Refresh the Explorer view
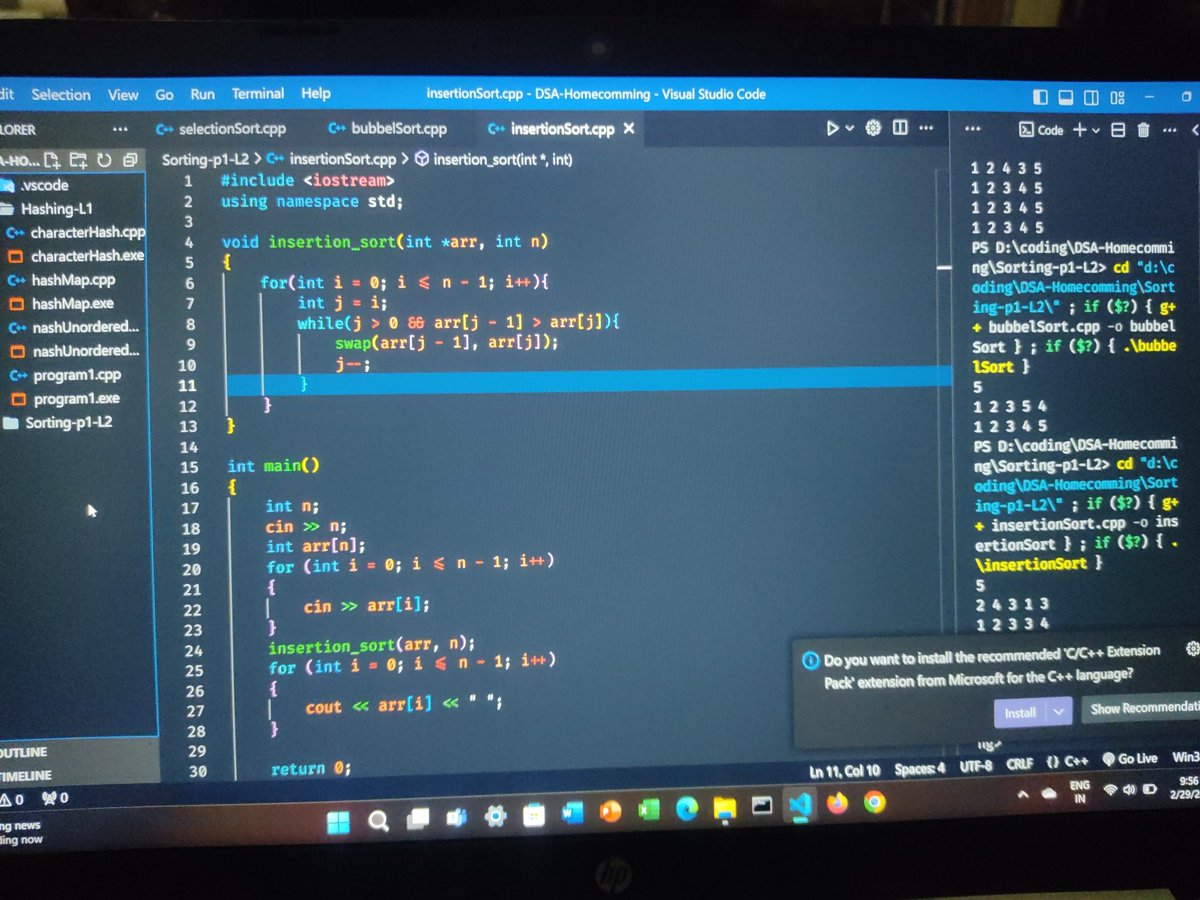Screen dimensions: 1200x900 coord(104,161)
